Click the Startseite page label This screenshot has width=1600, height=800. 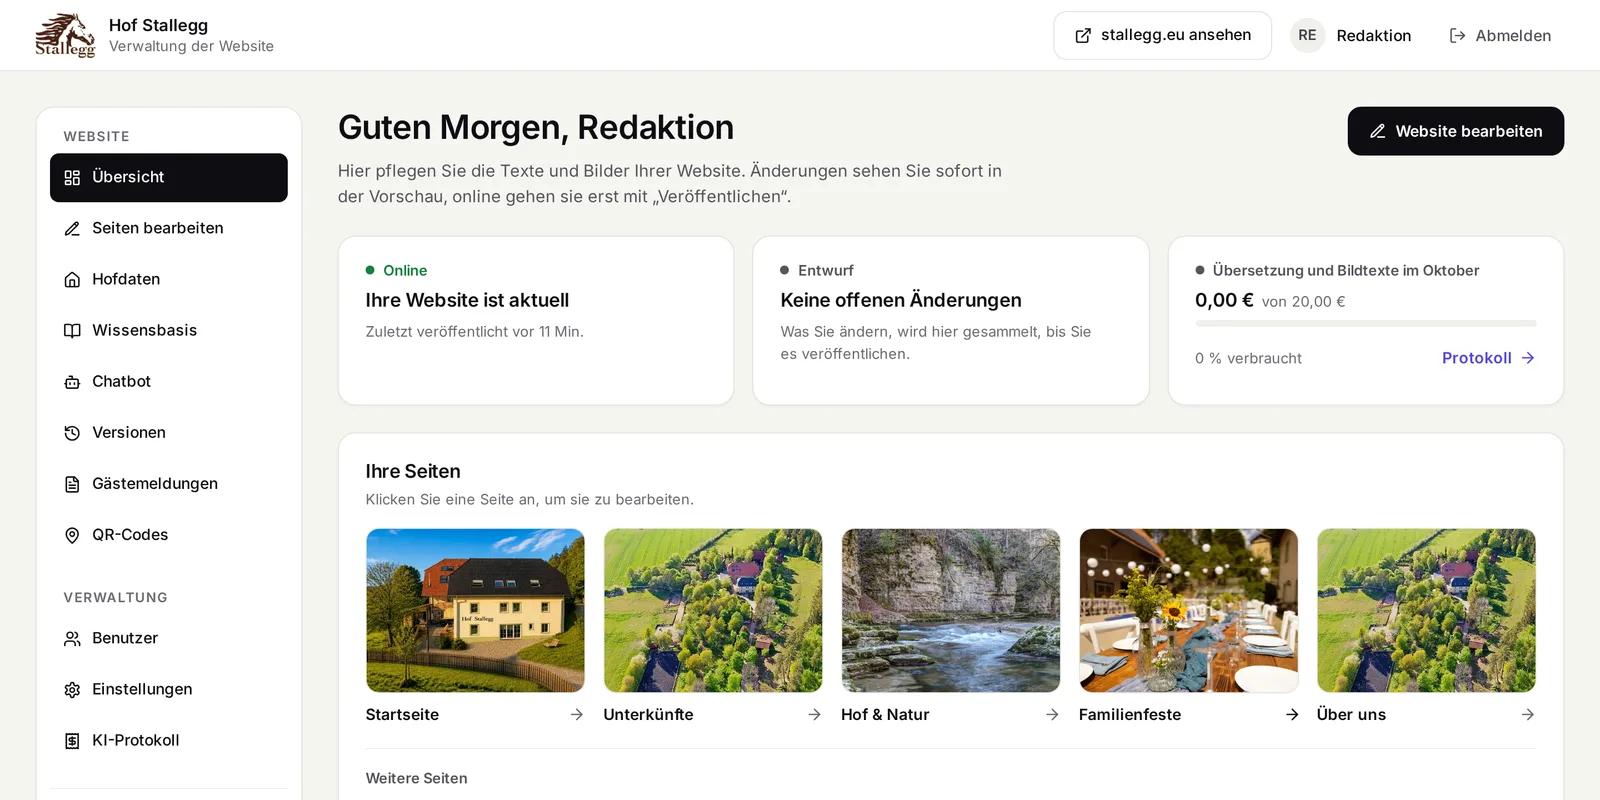402,714
